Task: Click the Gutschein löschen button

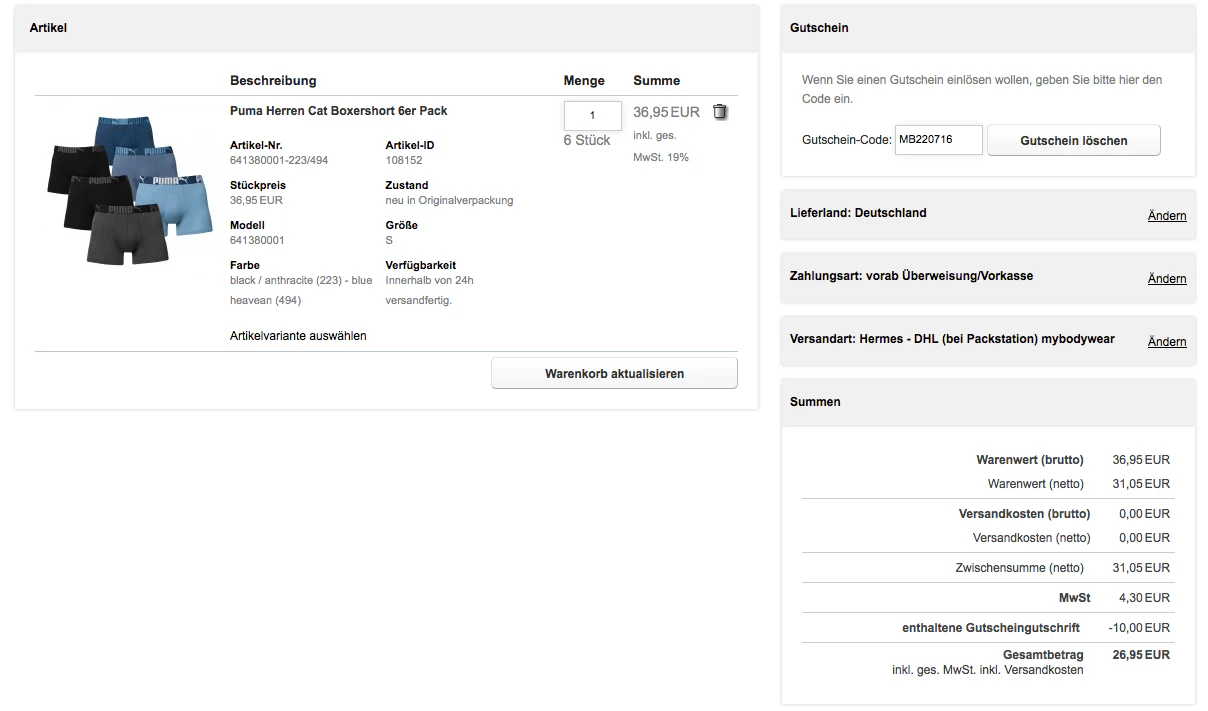Action: (1074, 141)
